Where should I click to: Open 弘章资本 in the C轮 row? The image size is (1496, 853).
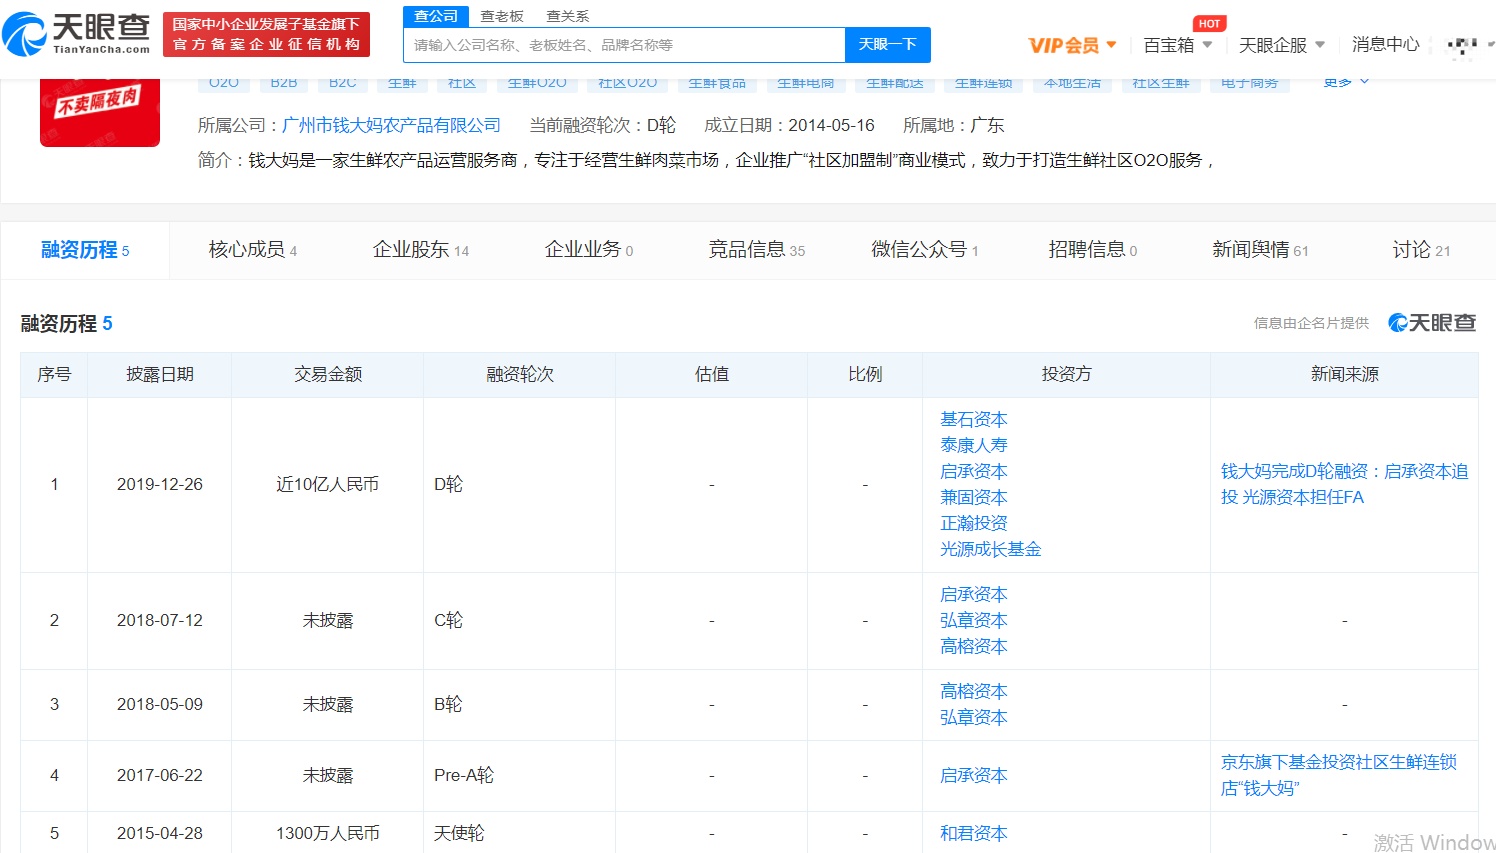pyautogui.click(x=974, y=621)
